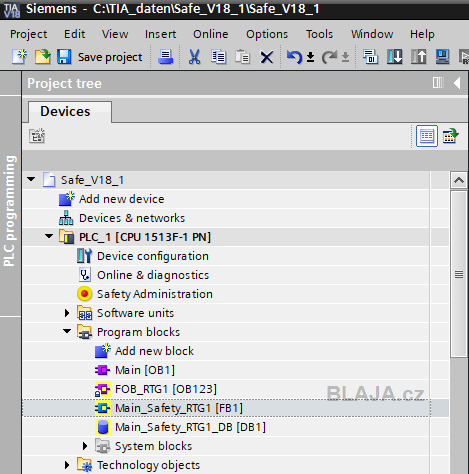Click the red Safety Administration icon
Screen dimensions: 469x474
point(84,294)
